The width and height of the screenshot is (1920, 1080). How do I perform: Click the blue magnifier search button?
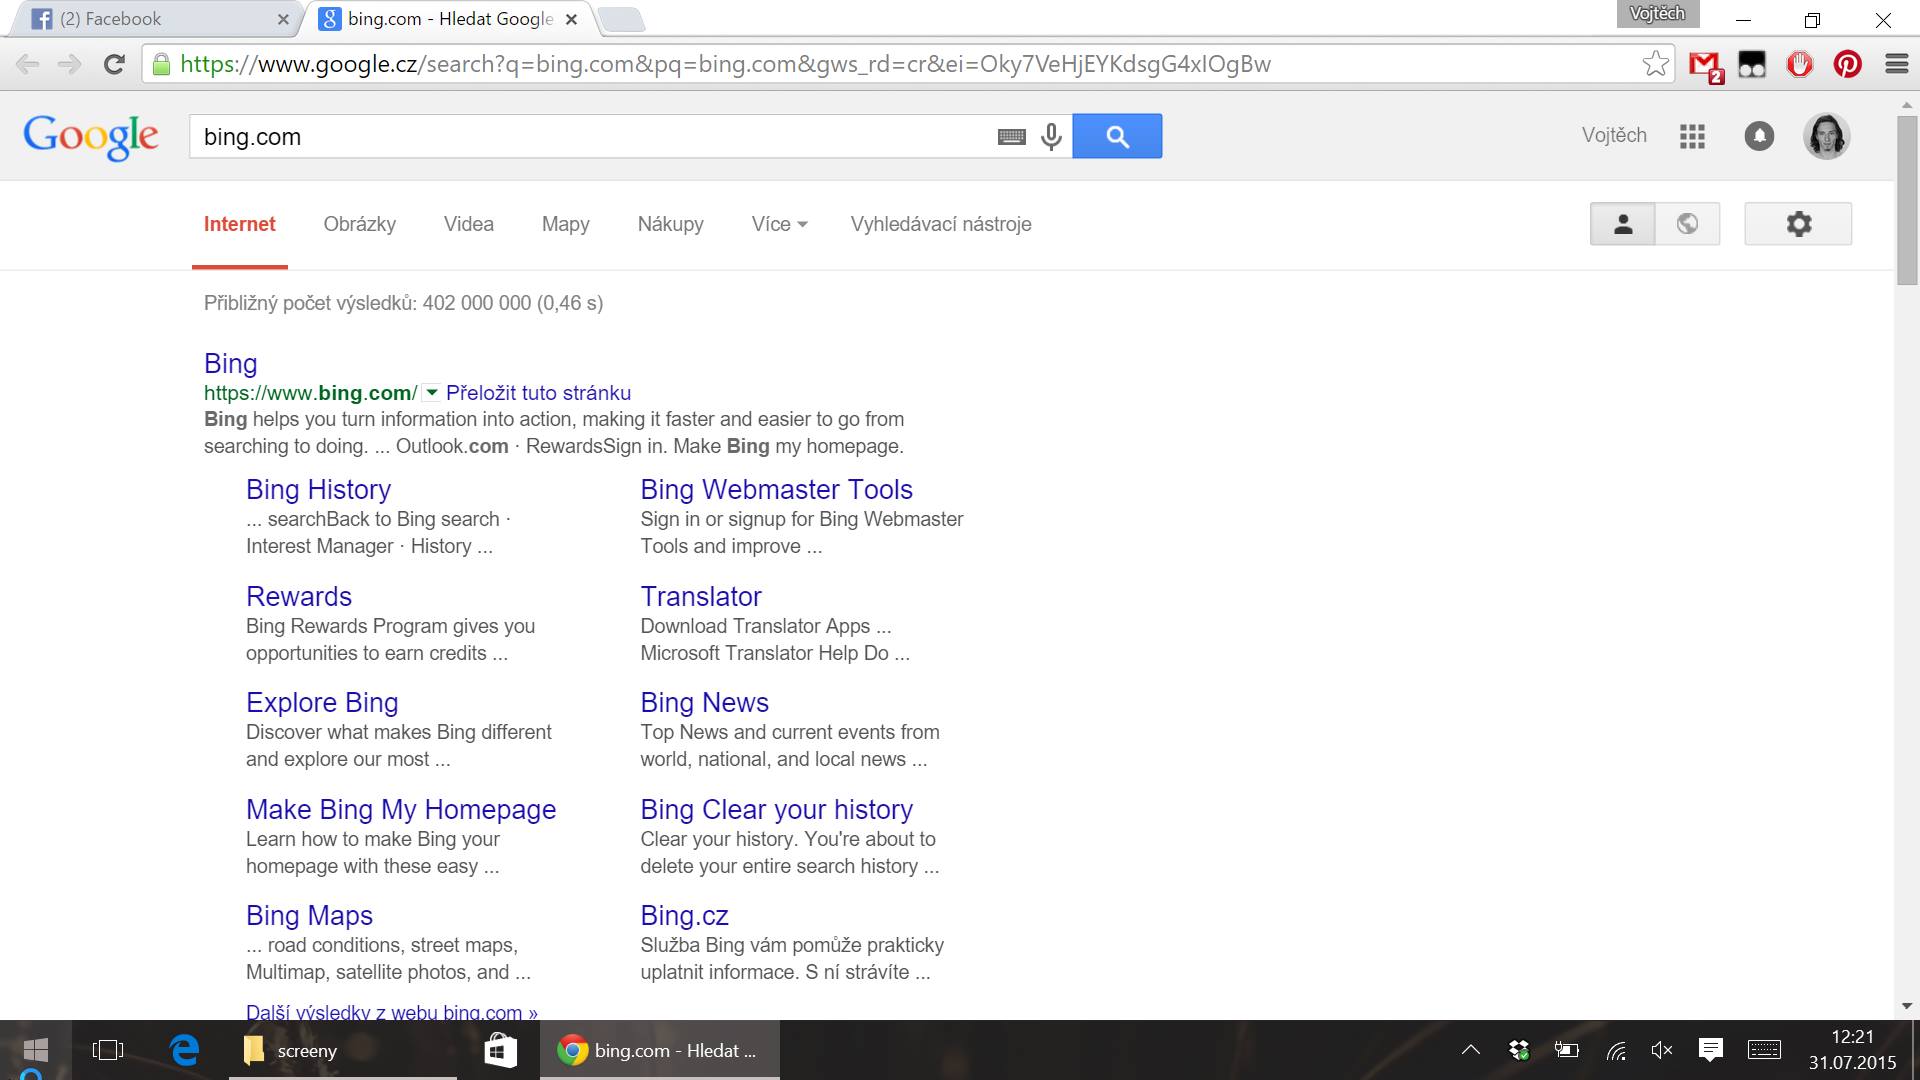pos(1117,136)
